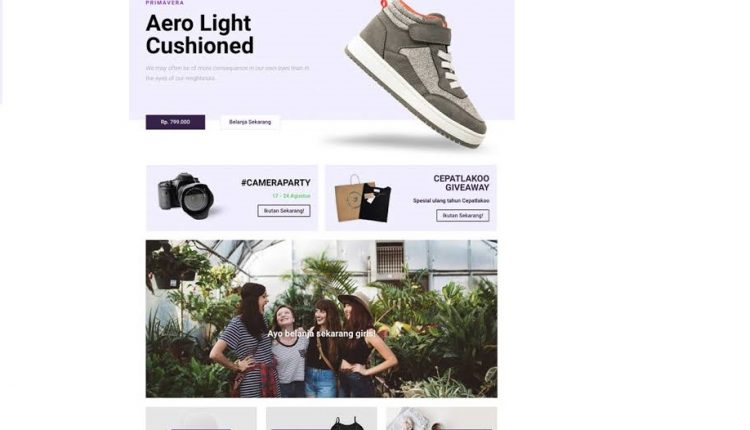This screenshot has height=430, width=750.
Task: Select the PRIMAVERA brand label
Action: tap(165, 2)
